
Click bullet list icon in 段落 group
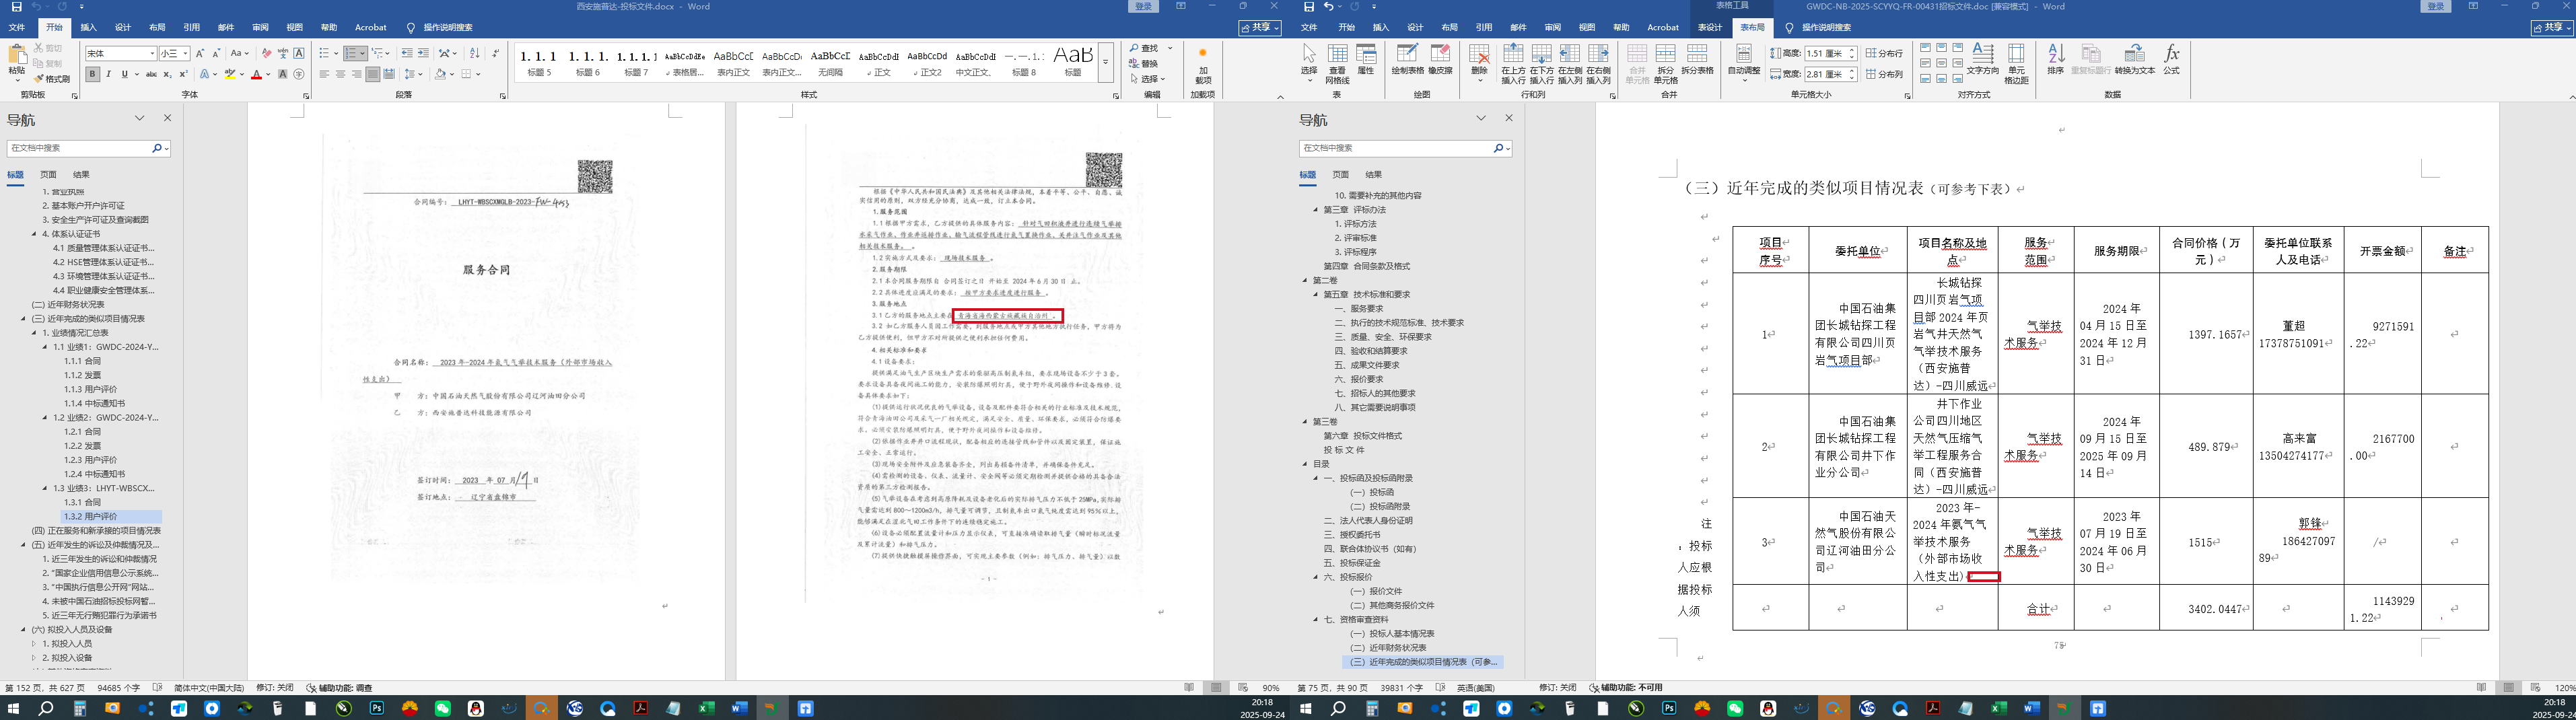click(x=324, y=53)
